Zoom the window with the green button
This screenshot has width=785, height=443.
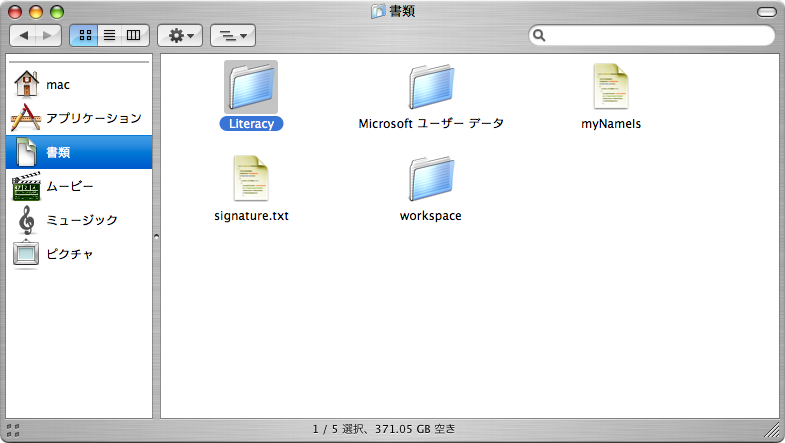click(x=57, y=12)
